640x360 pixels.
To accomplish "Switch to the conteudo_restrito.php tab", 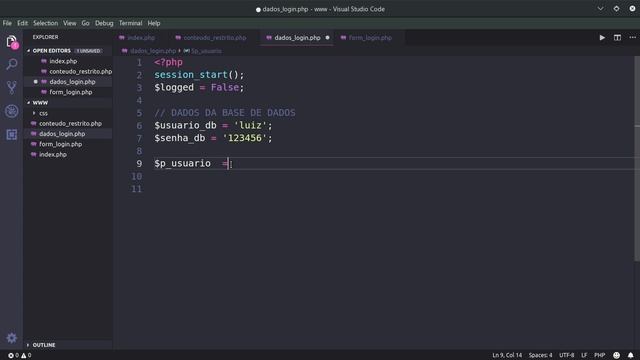I will click(x=214, y=38).
